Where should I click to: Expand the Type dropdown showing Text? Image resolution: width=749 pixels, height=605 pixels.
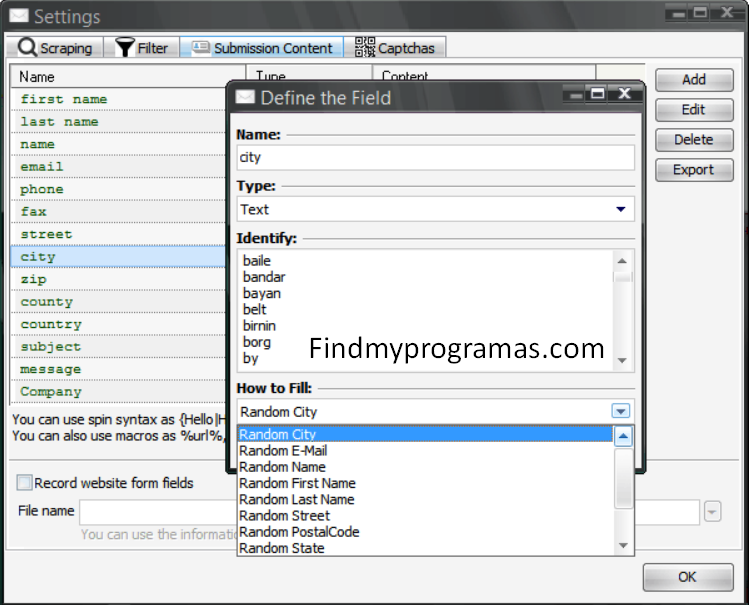(620, 209)
